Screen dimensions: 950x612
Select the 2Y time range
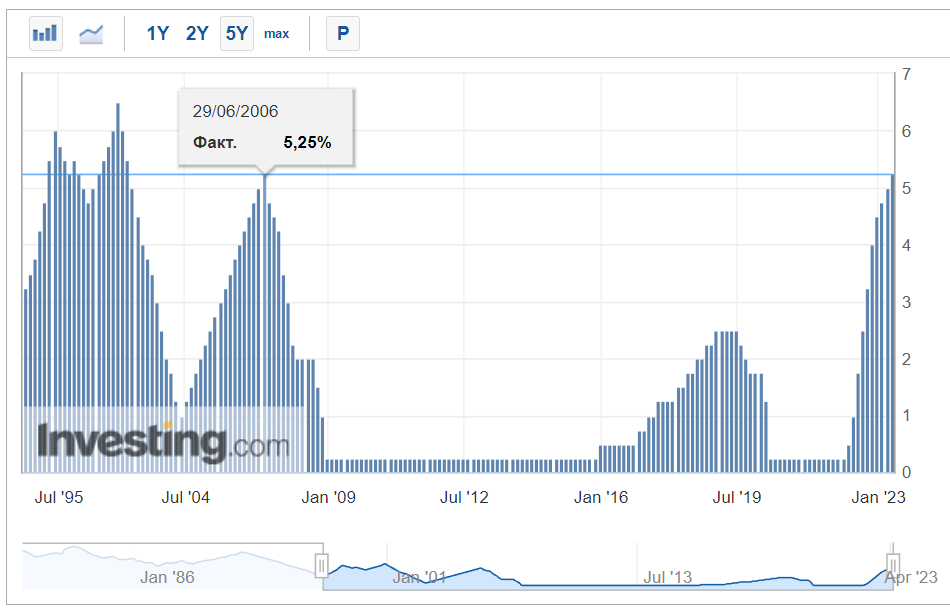(x=197, y=33)
